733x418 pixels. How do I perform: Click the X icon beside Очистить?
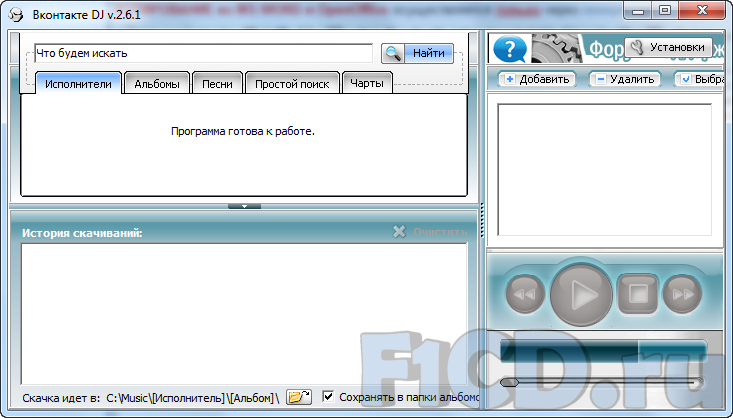click(399, 231)
